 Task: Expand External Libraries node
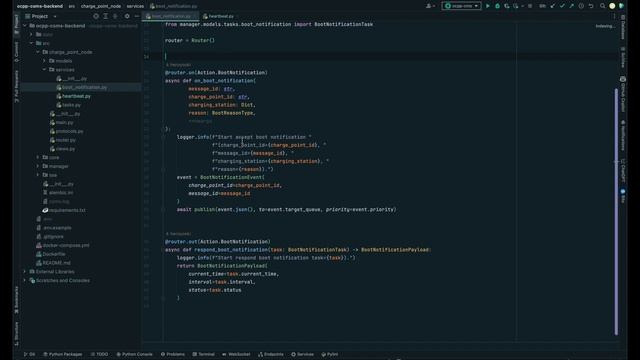click(x=25, y=272)
